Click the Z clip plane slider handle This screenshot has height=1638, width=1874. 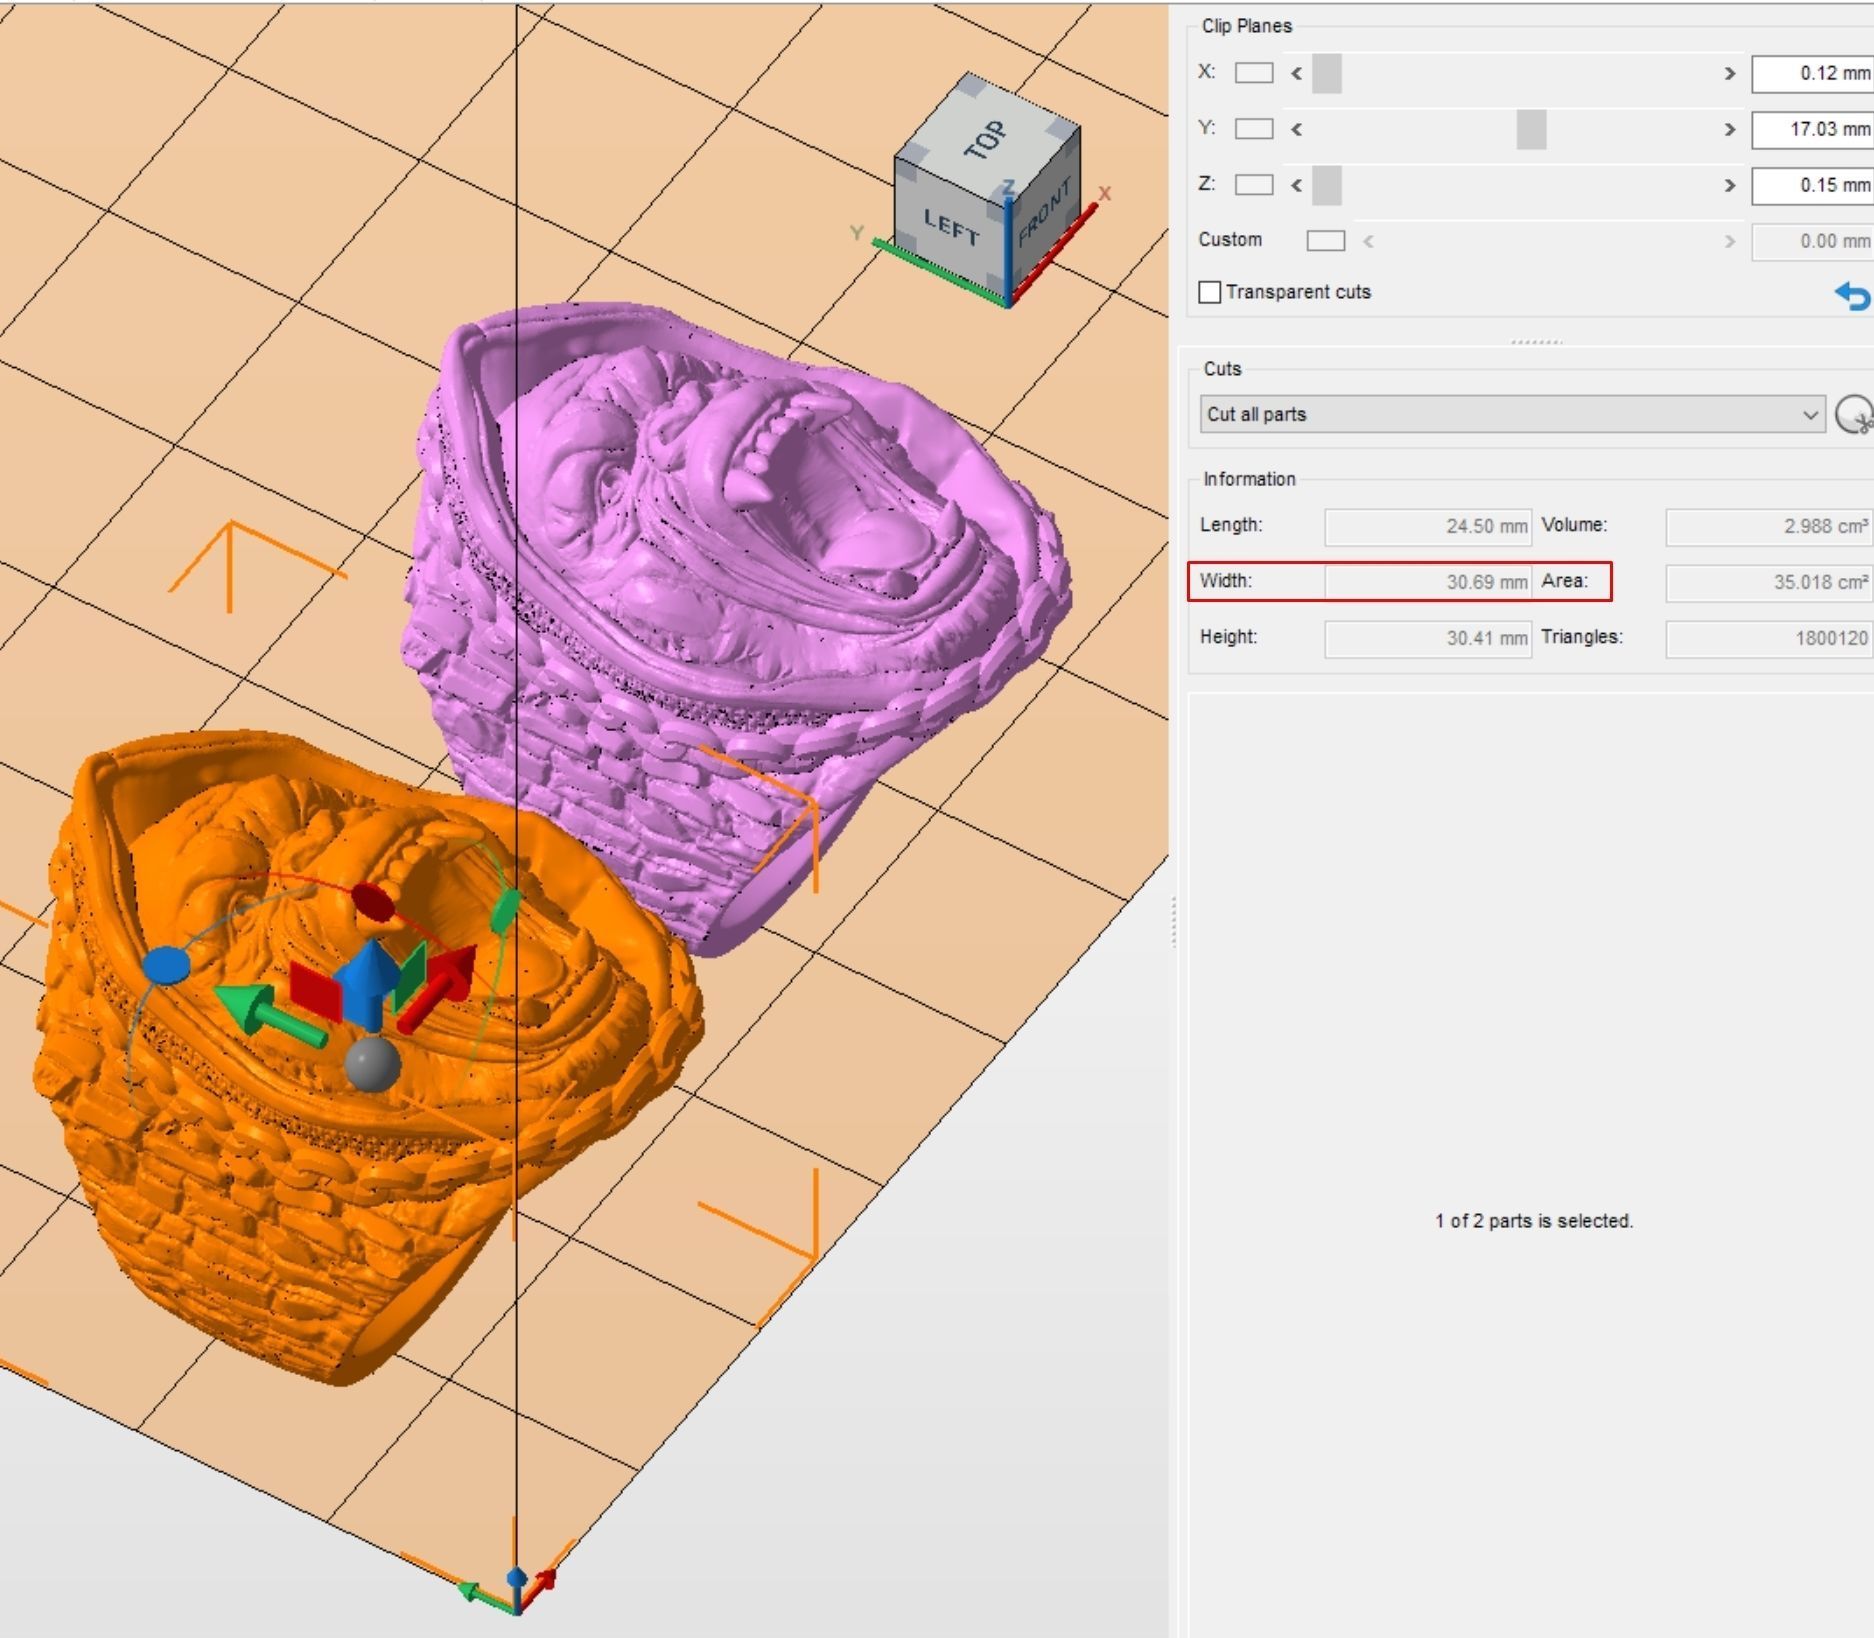pyautogui.click(x=1327, y=186)
